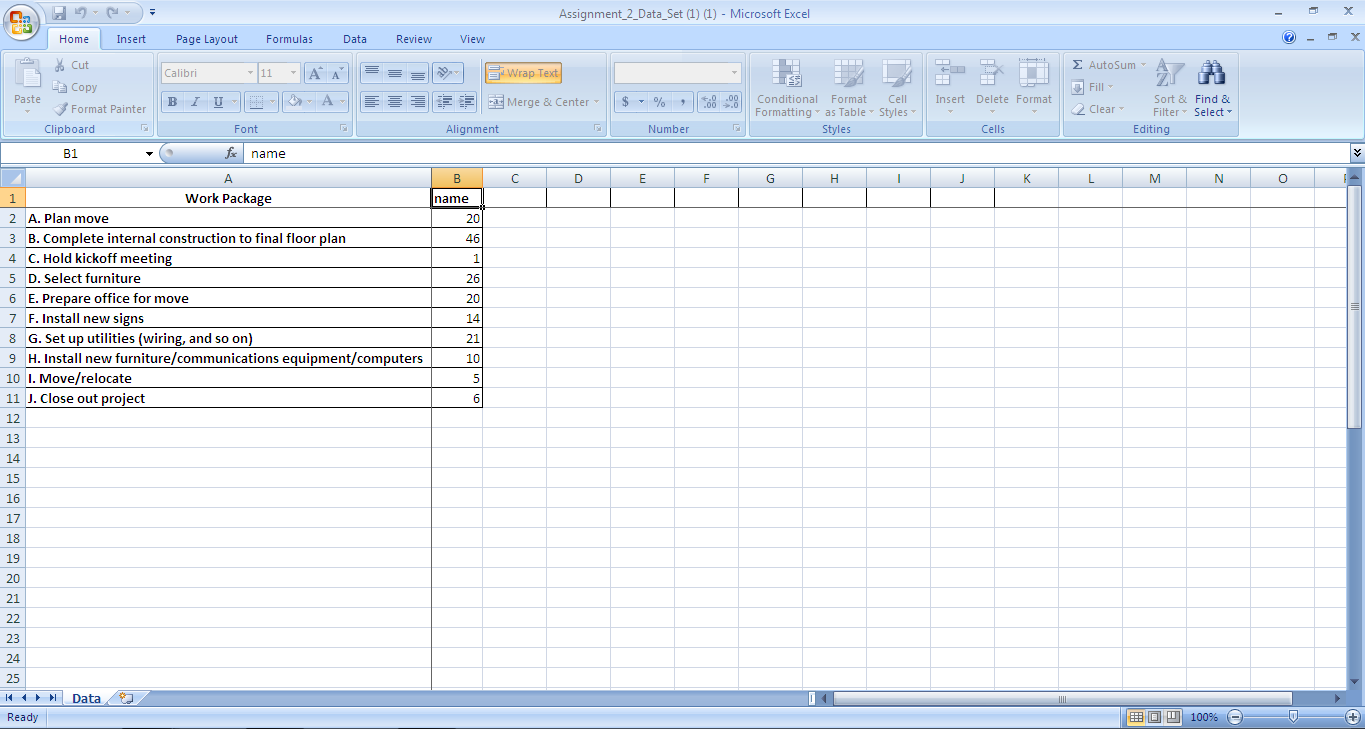Expand the Borders dropdown arrow
Image resolution: width=1365 pixels, height=729 pixels.
click(x=272, y=102)
